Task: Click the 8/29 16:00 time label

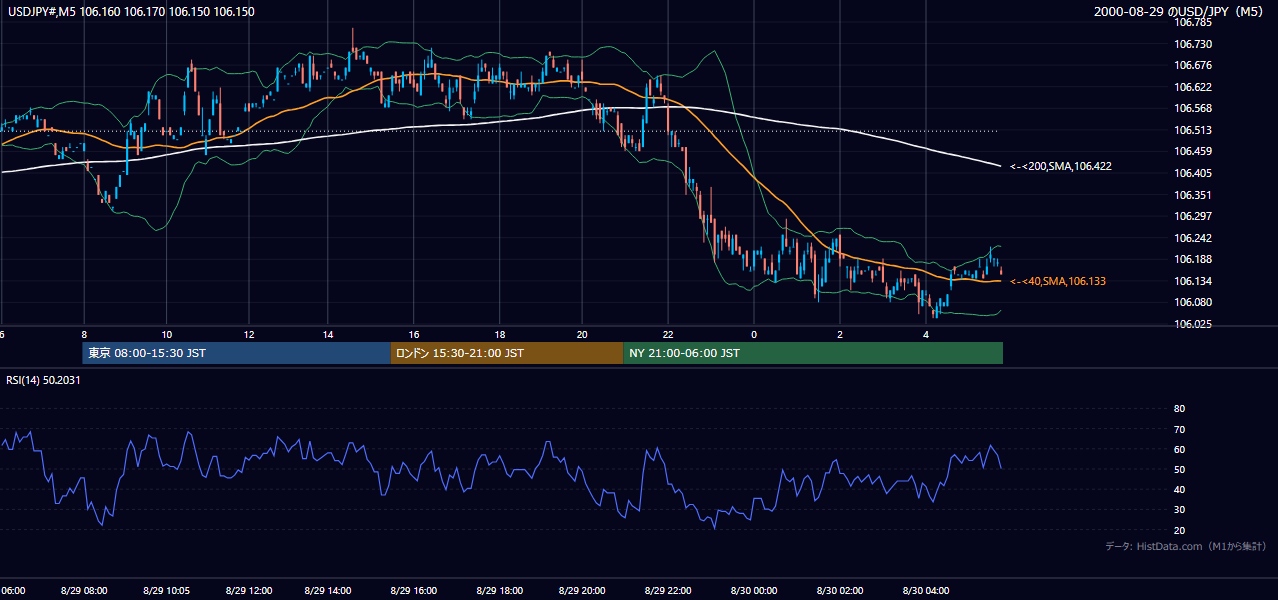Action: click(414, 590)
